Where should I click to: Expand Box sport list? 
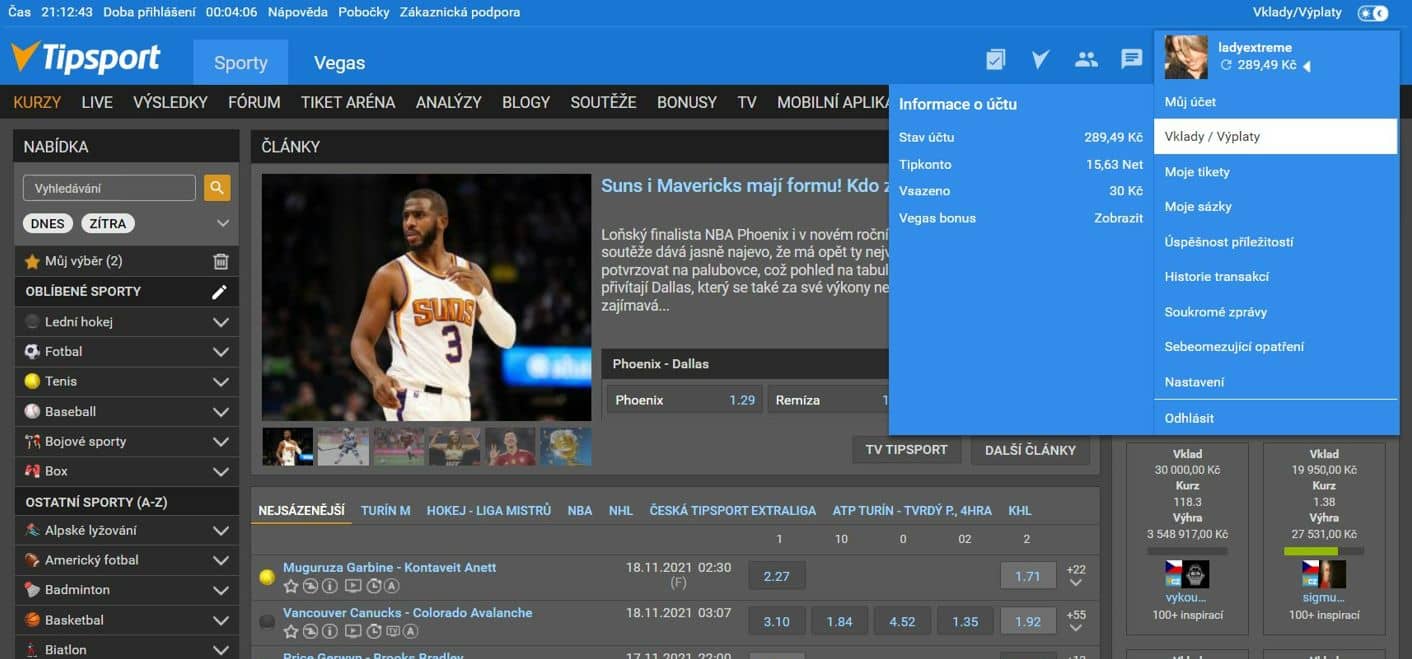[221, 471]
